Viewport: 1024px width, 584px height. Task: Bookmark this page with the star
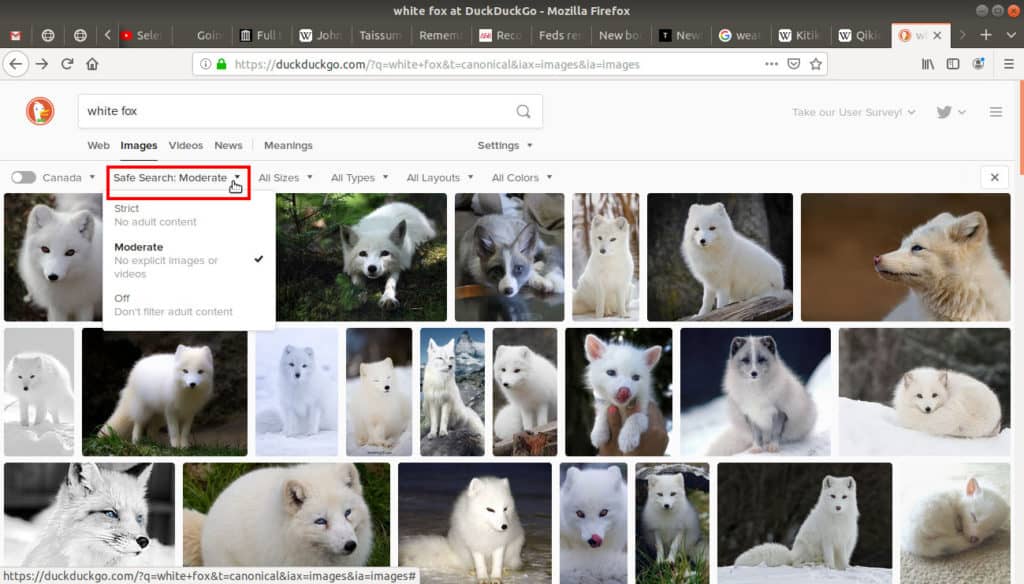816,64
